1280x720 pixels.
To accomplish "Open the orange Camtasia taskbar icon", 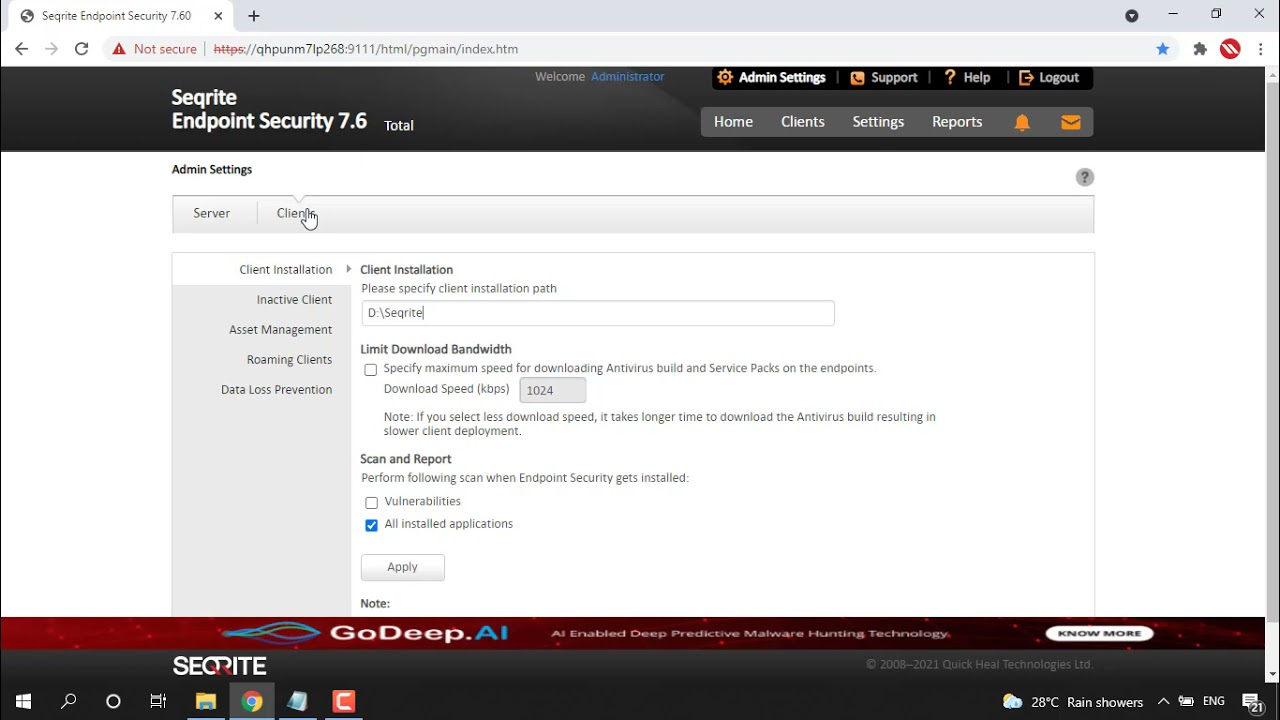I will click(344, 701).
